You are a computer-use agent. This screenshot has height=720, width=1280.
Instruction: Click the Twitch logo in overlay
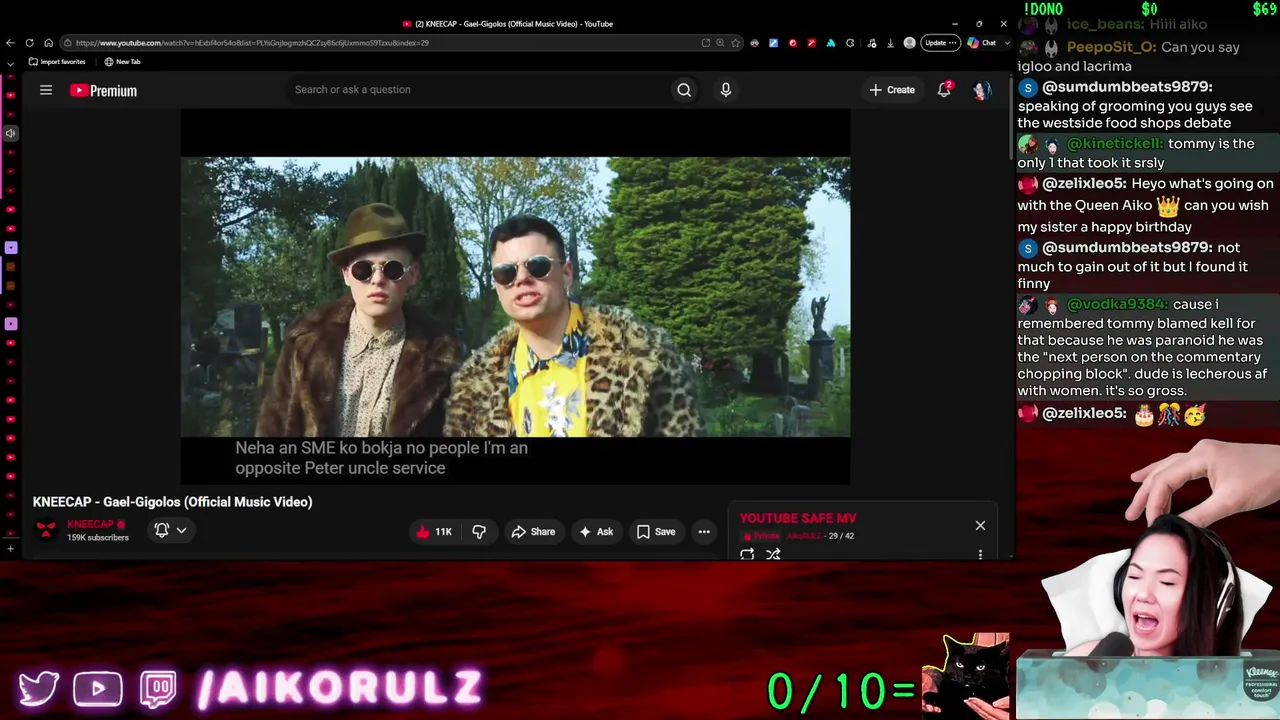pos(158,689)
